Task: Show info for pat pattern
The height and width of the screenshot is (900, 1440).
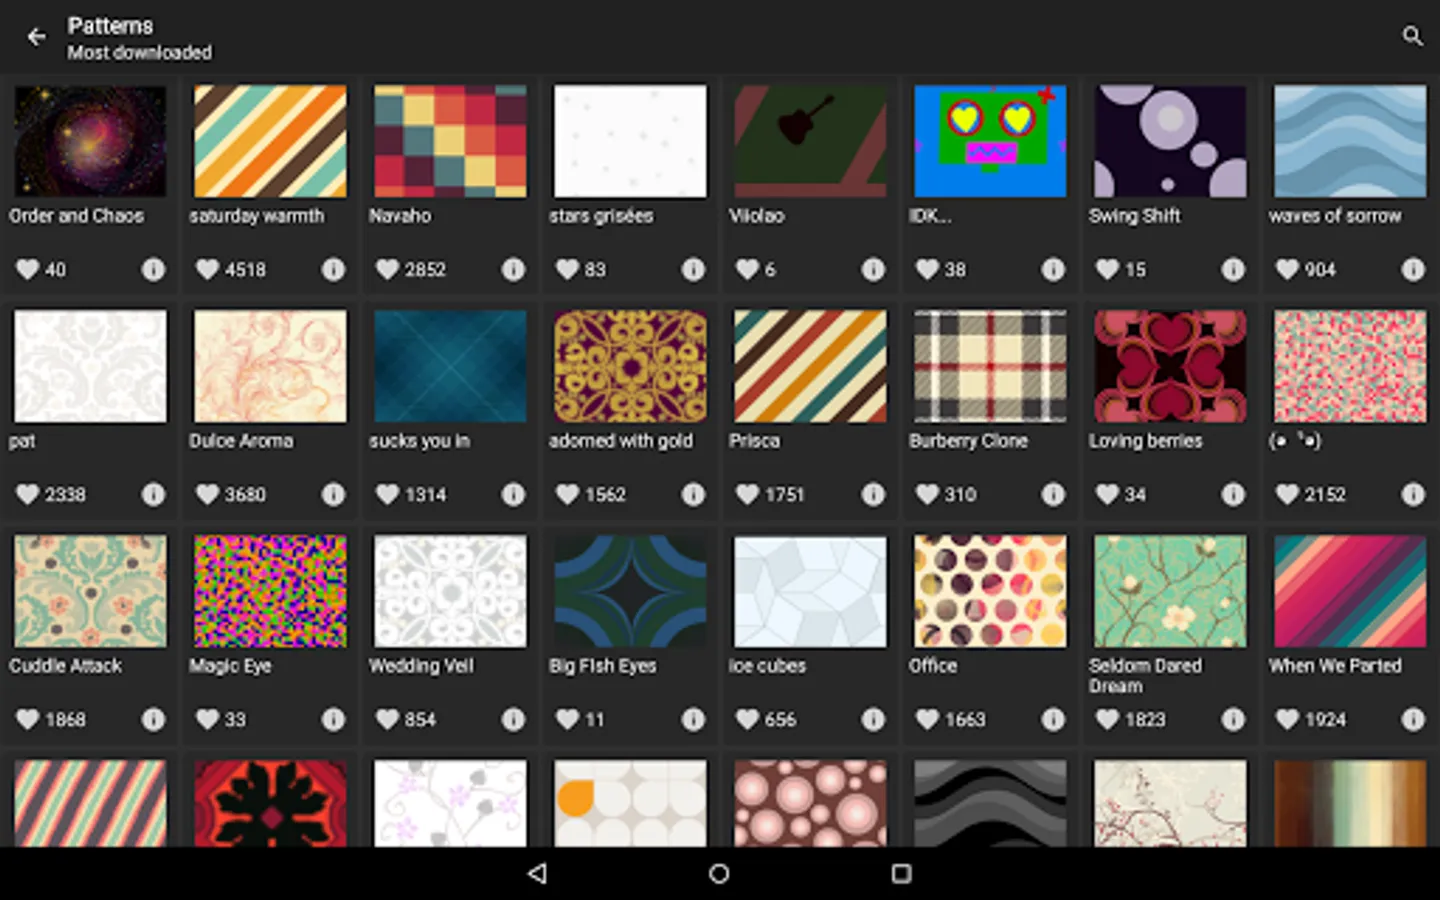Action: pos(153,494)
